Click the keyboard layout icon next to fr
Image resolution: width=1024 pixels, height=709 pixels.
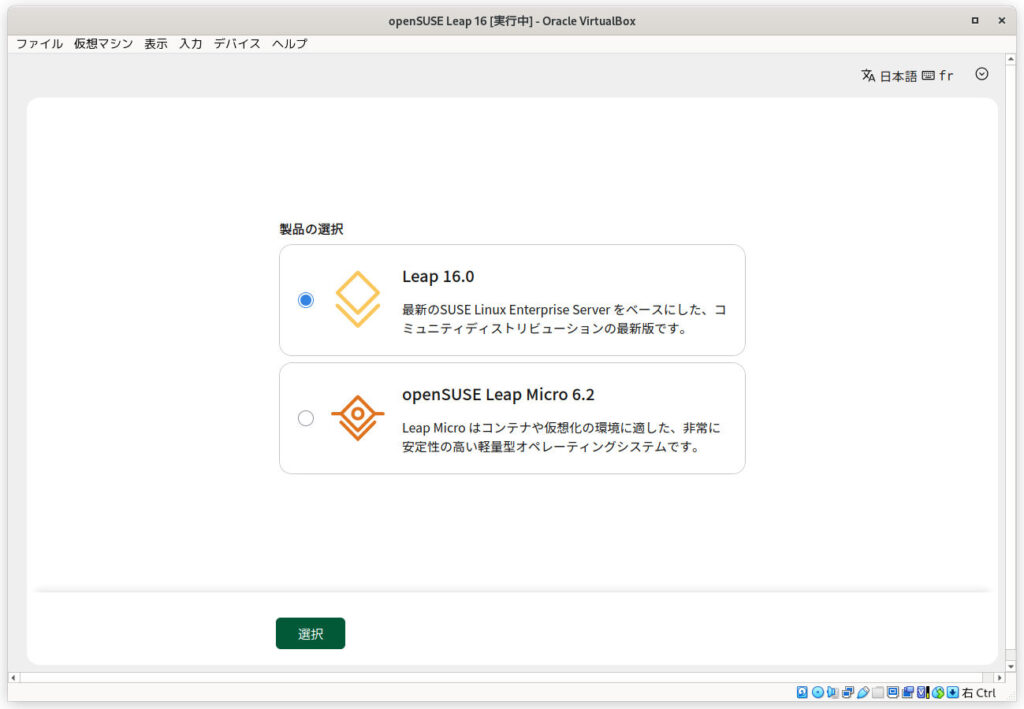tap(928, 76)
